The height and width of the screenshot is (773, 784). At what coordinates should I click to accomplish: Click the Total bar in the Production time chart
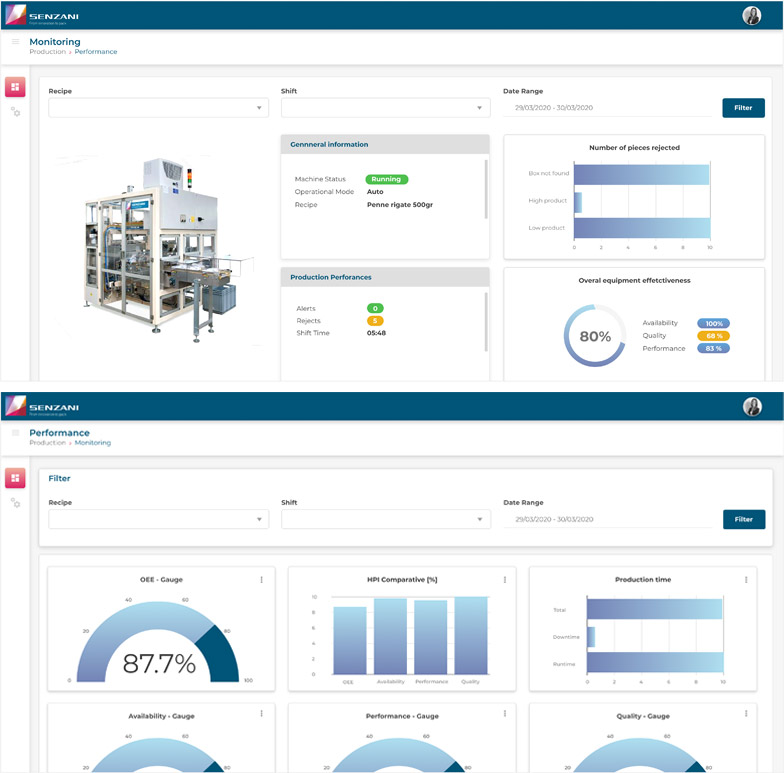coord(654,609)
